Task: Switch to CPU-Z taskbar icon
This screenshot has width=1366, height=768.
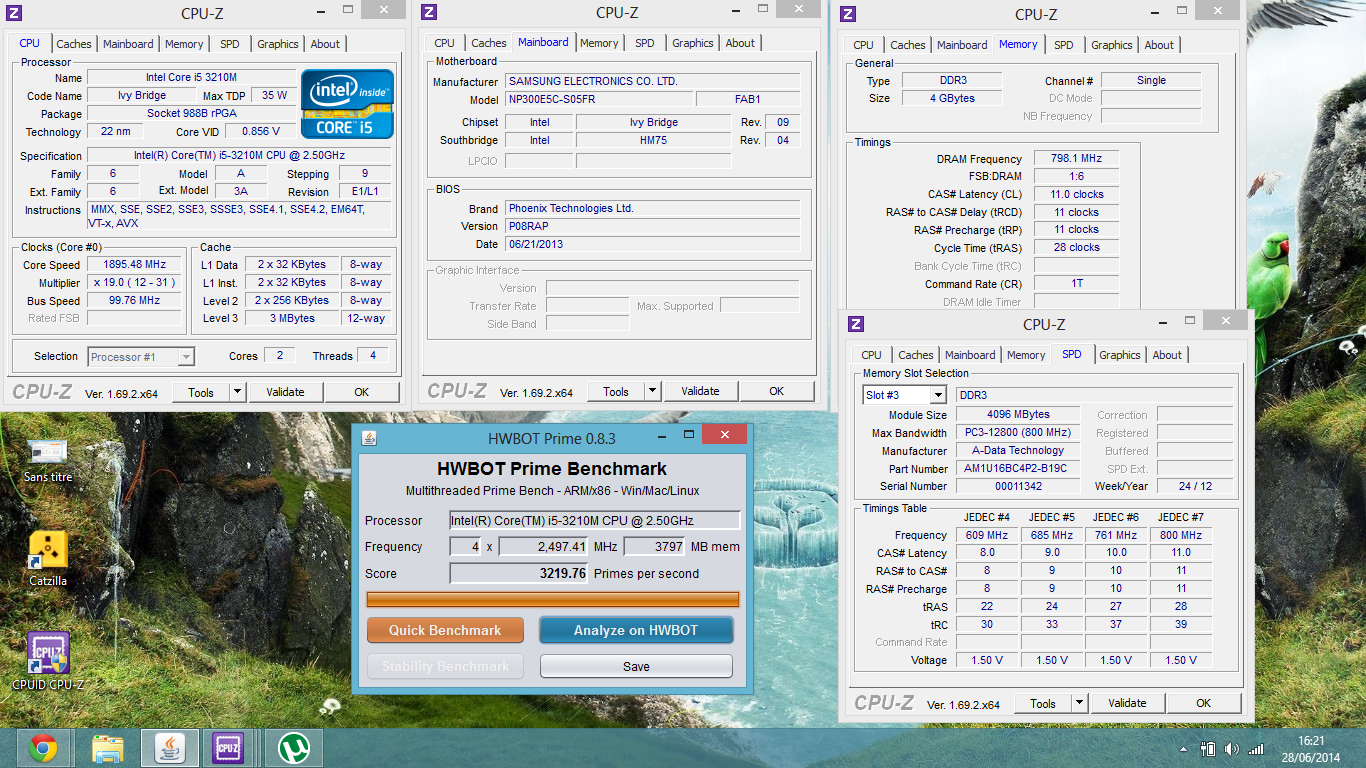Action: (229, 748)
